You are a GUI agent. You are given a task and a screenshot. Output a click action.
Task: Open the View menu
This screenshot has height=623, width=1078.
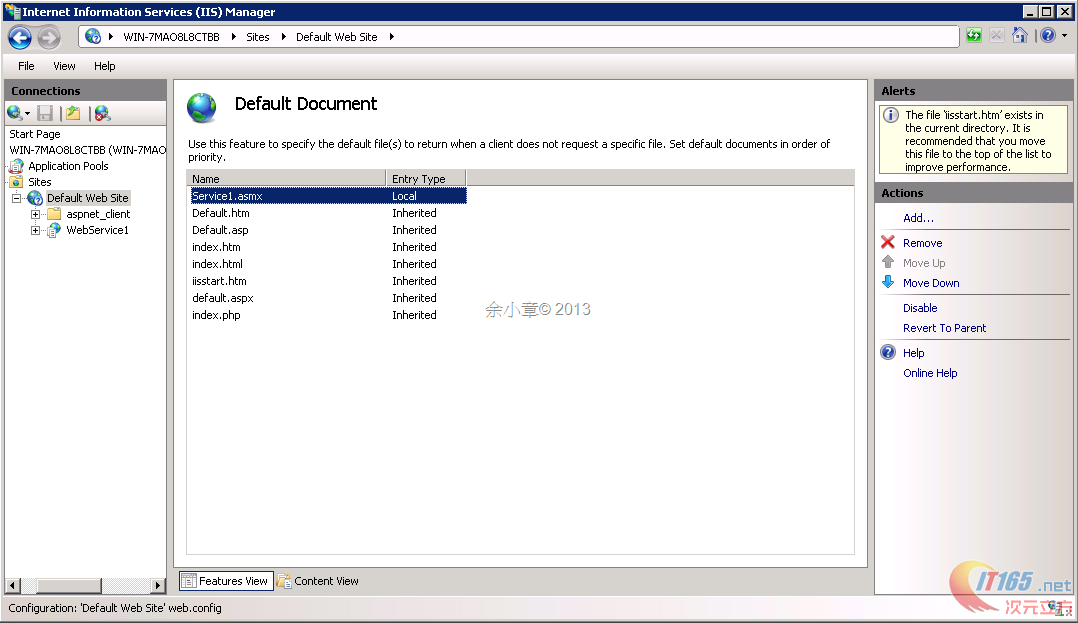65,66
